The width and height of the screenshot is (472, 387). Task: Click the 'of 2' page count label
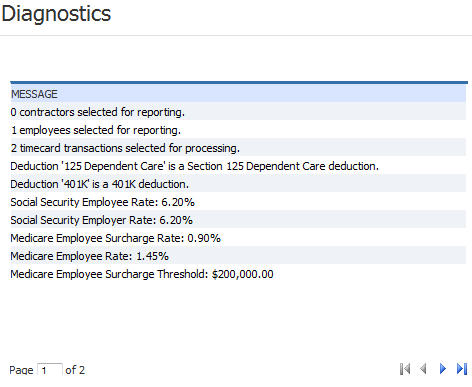[75, 370]
